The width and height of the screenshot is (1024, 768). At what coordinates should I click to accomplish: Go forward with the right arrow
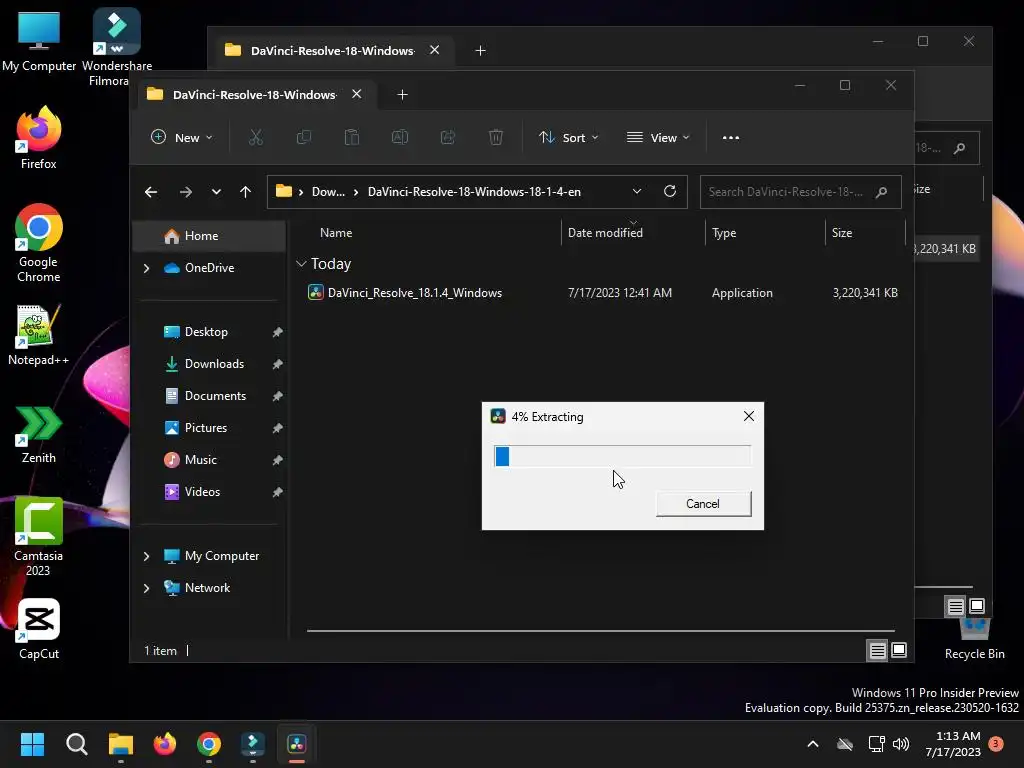pyautogui.click(x=185, y=192)
